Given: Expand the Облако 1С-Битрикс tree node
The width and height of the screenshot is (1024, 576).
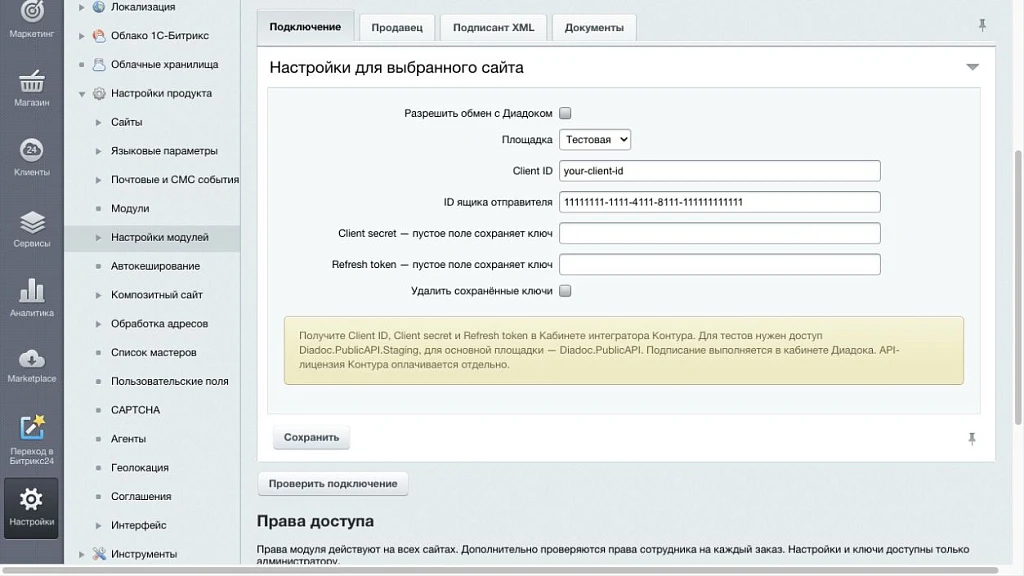Looking at the screenshot, I should pos(82,36).
